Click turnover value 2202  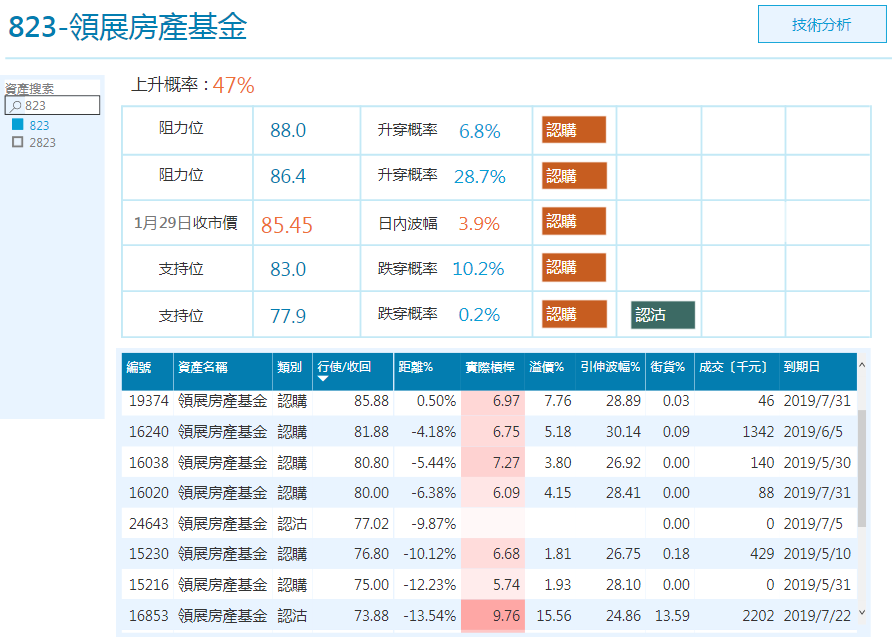[x=758, y=616]
